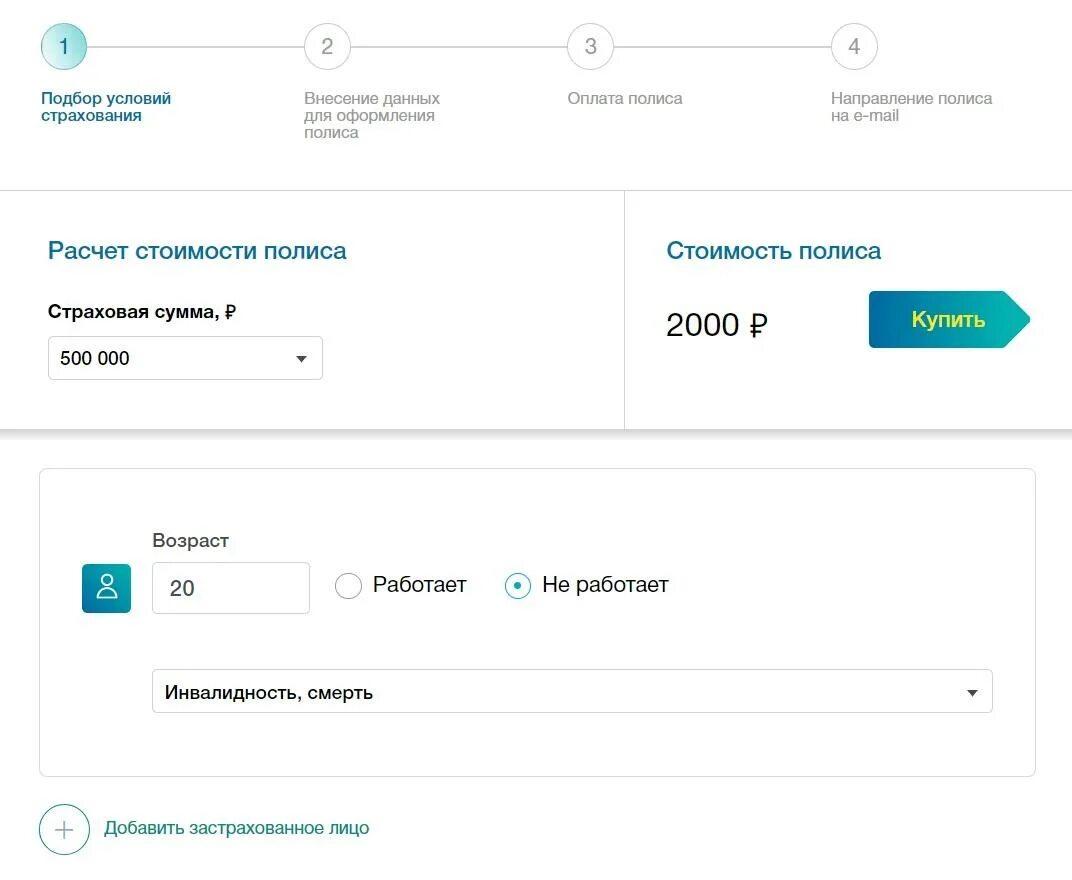Click the "Возраст" age input field
Viewport: 1072px width, 880px height.
click(231, 588)
